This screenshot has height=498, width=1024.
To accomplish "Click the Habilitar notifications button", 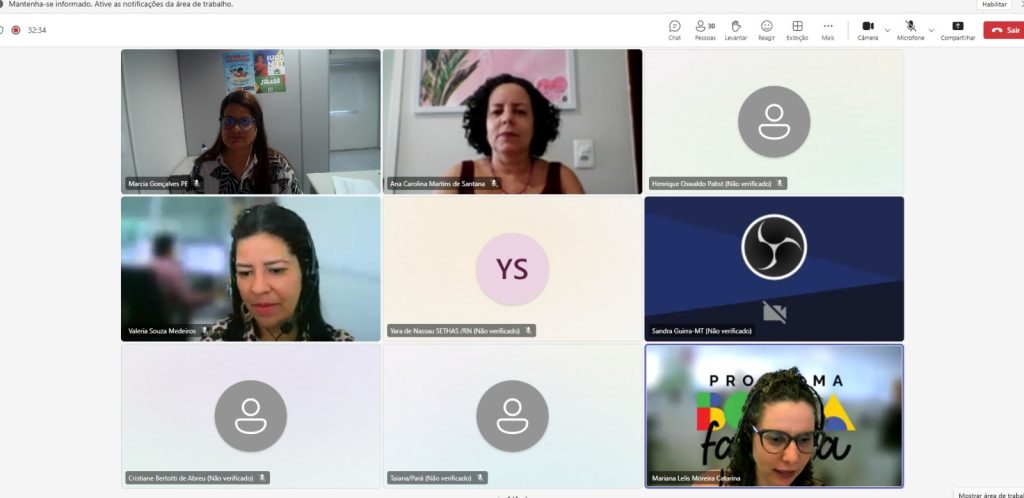I will pos(995,5).
